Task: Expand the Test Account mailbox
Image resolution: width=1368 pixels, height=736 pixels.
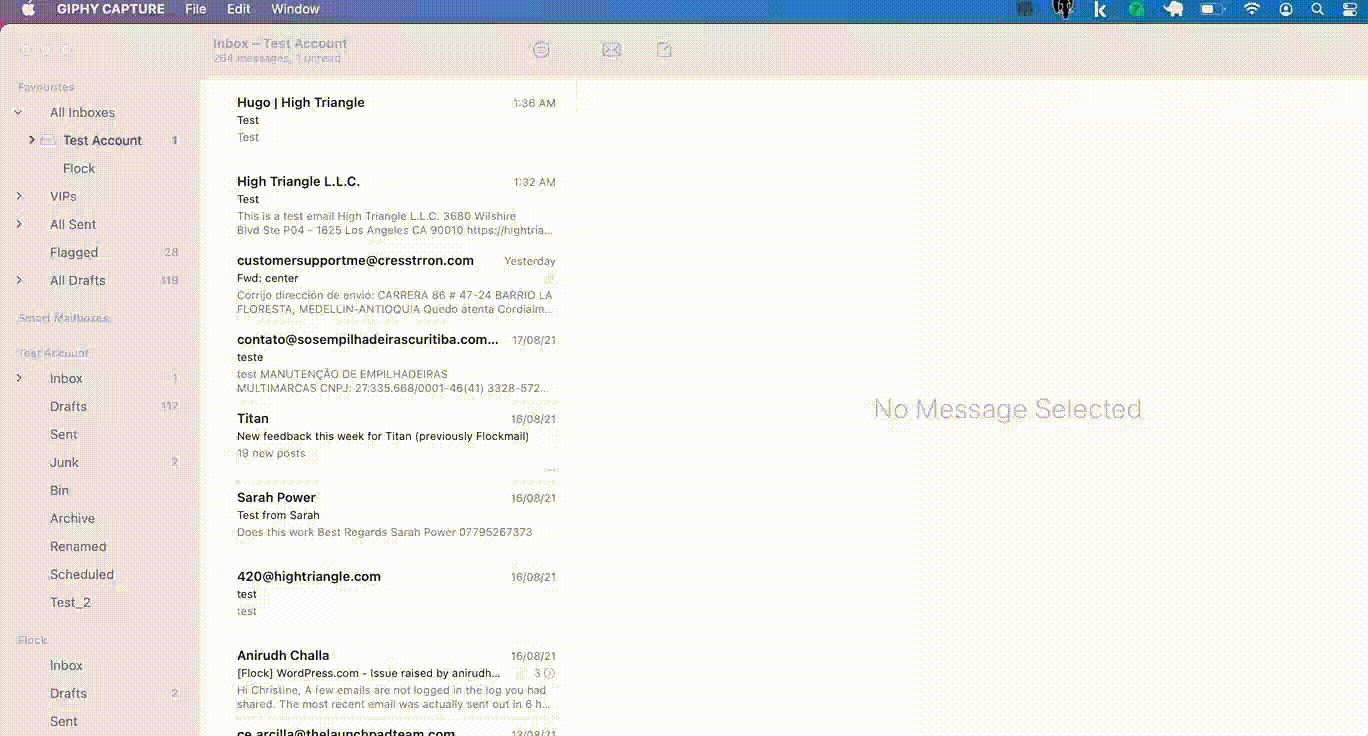Action: coord(32,140)
